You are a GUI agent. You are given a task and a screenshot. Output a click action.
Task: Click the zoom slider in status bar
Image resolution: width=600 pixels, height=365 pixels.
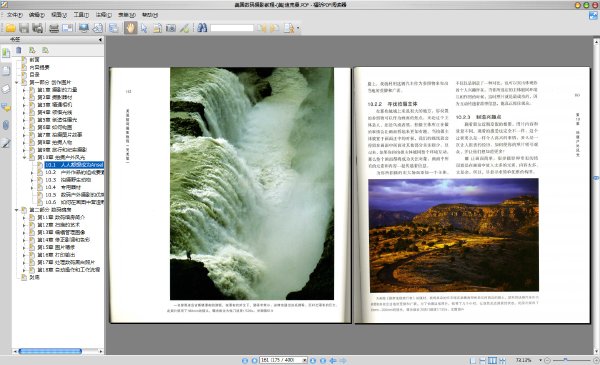tap(571, 360)
